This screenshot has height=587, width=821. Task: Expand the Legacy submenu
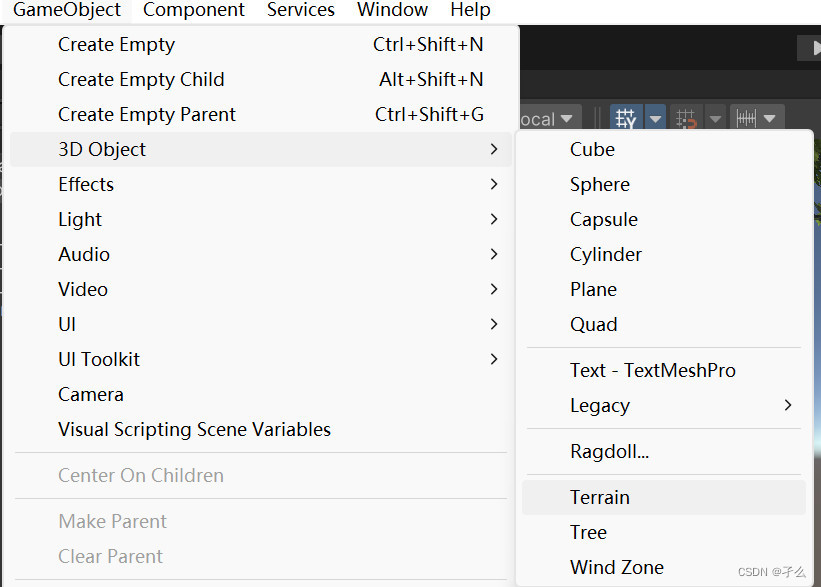tap(663, 406)
